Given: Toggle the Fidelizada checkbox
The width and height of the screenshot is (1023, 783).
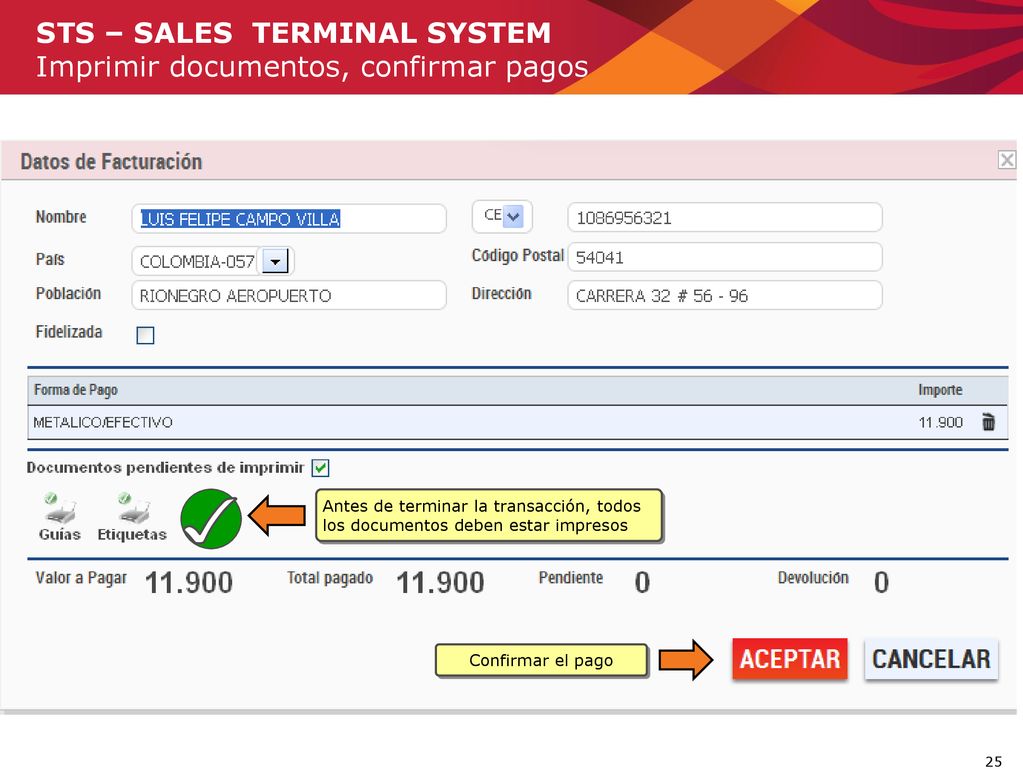Looking at the screenshot, I should 145,335.
